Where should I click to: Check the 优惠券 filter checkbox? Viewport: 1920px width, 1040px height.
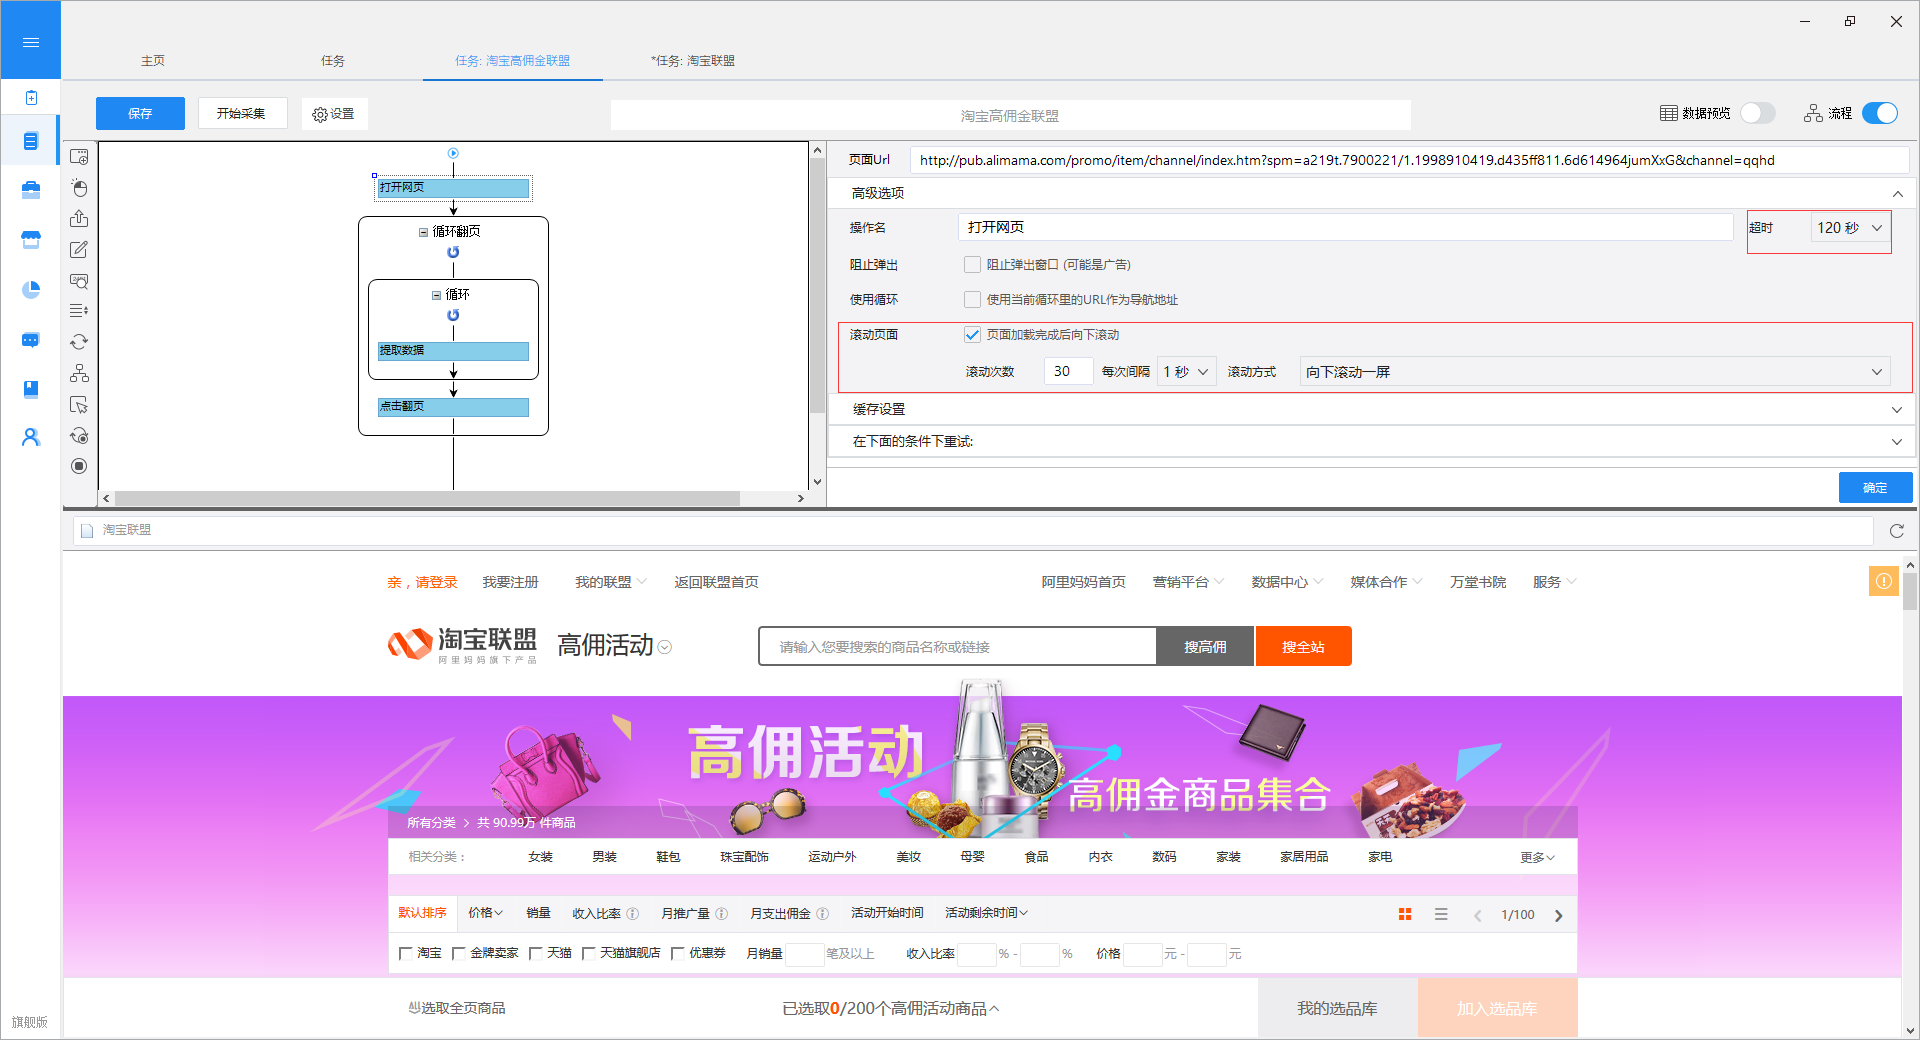tap(677, 954)
